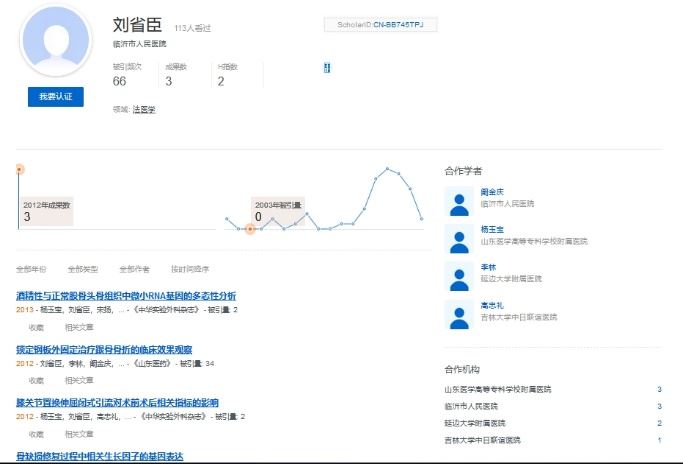This screenshot has width=683, height=464.
Task: Select the 2012年成果数 marker on chart
Action: point(19,169)
